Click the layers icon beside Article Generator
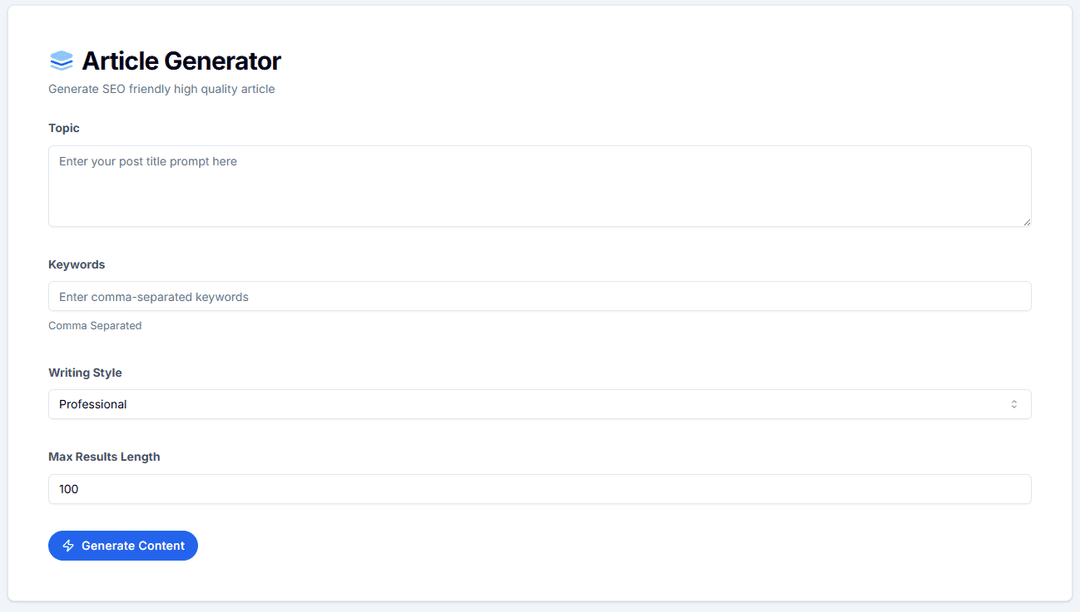 point(61,61)
